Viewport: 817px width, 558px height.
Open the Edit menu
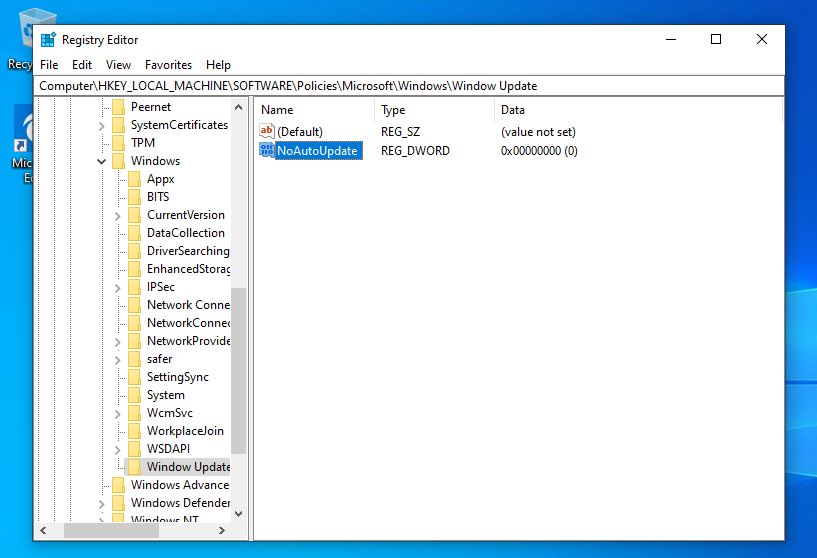[82, 65]
